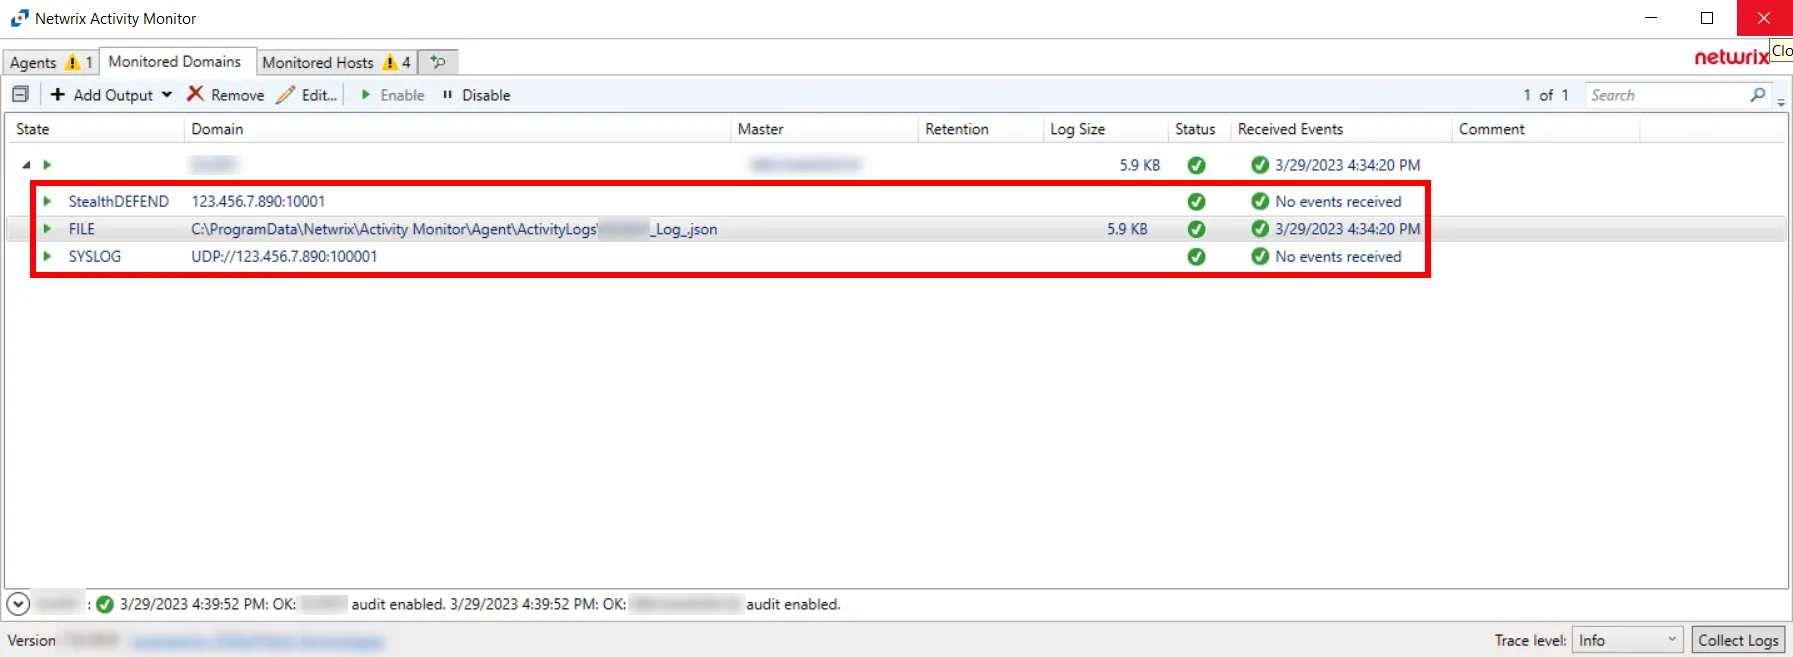
Task: Close the Netwrix Activity Monitor window
Action: [1764, 18]
